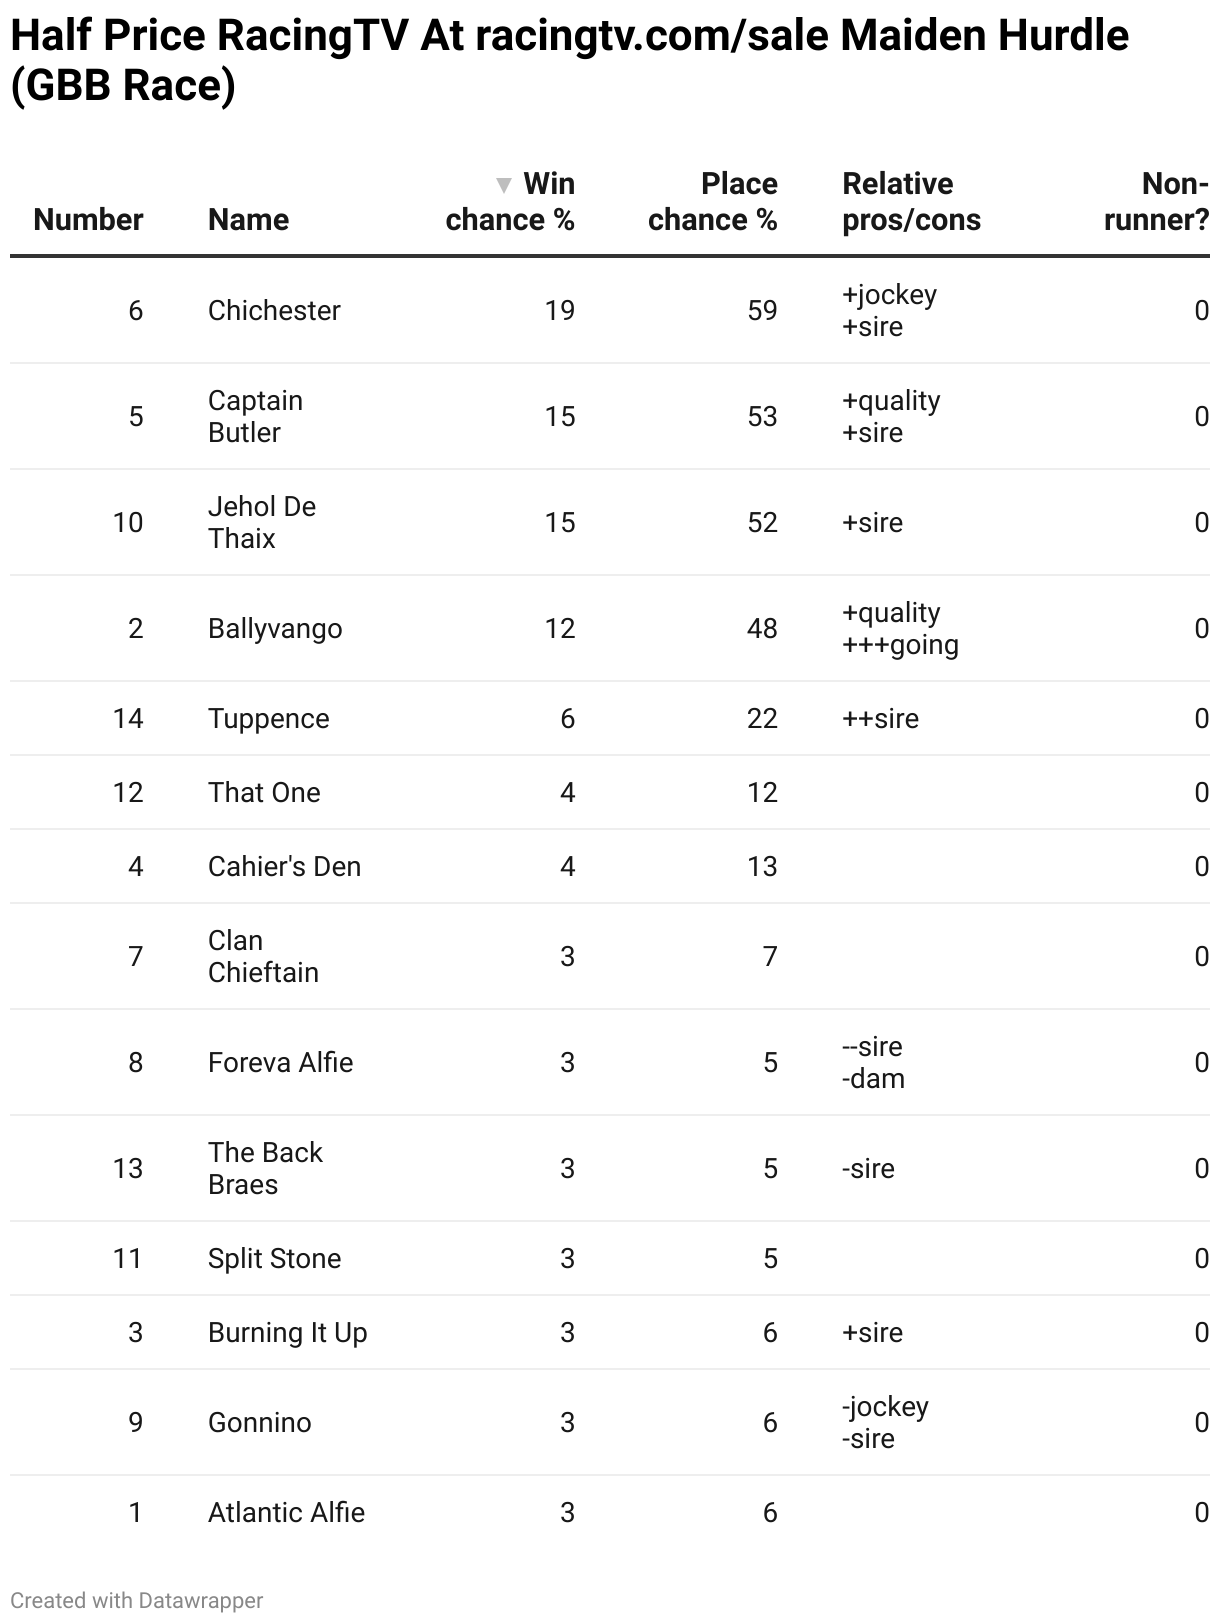Click the Ballyvango row name
This screenshot has height=1624, width=1220.
(275, 628)
